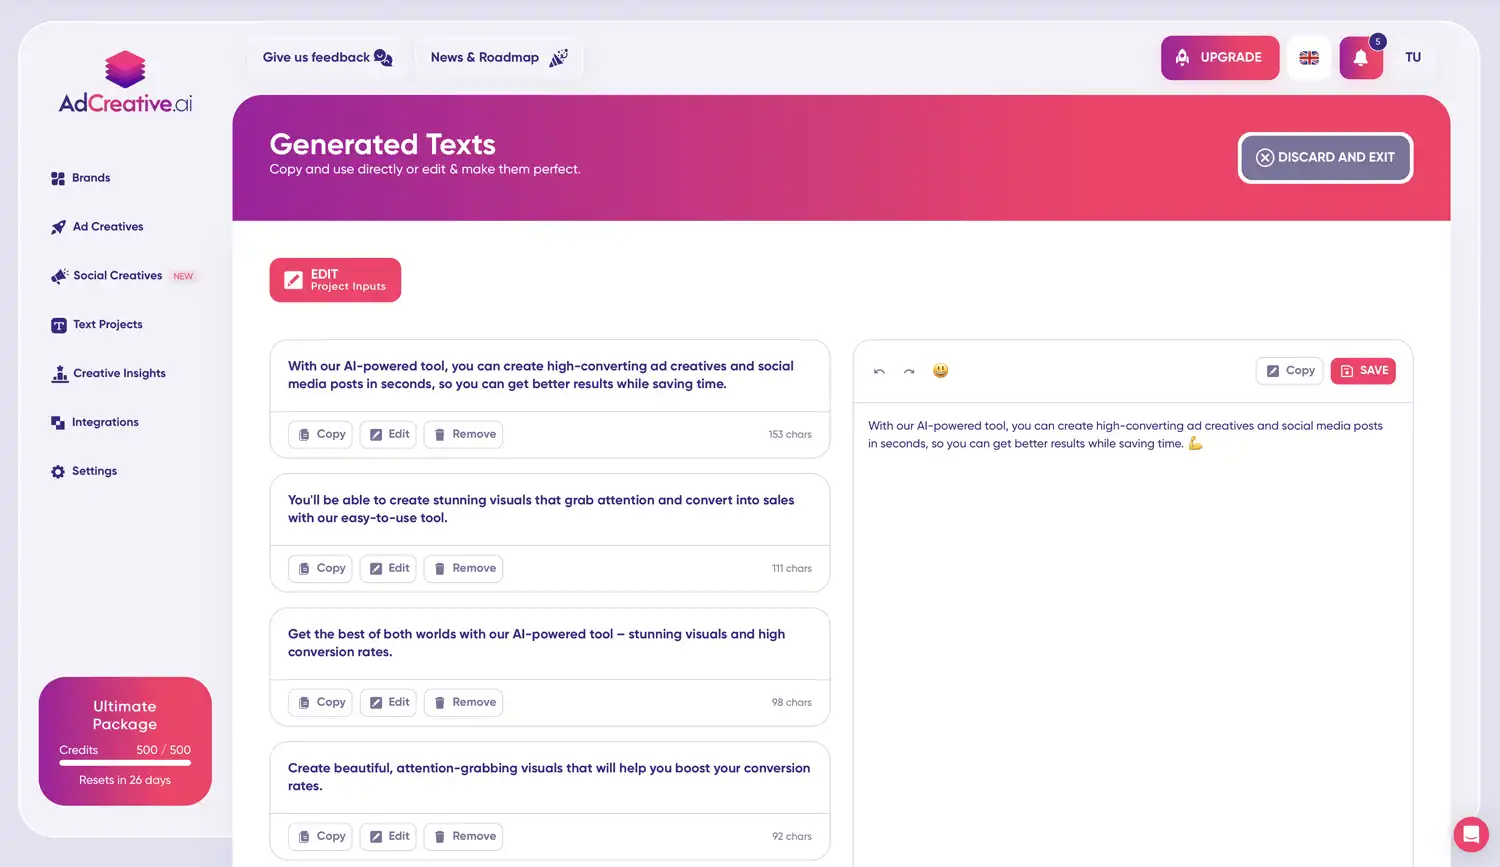
Task: Click the UPGRADE button
Action: coord(1219,57)
